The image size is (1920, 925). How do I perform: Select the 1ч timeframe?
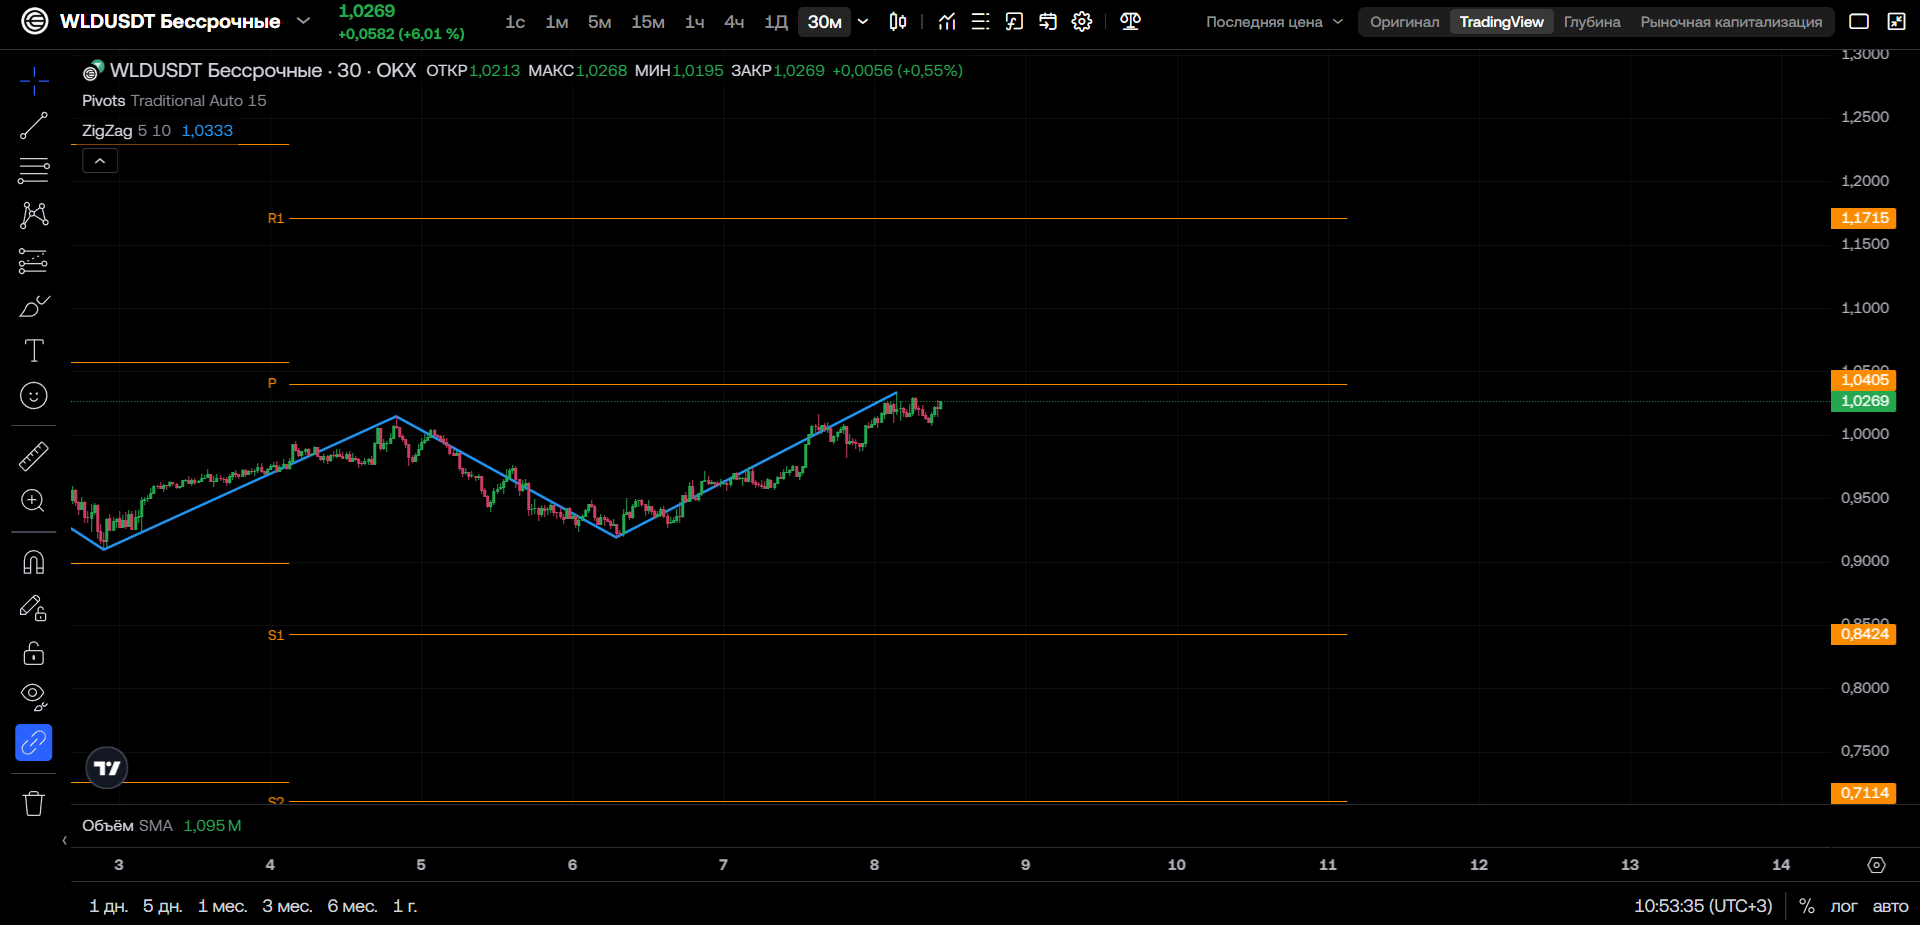click(x=694, y=22)
